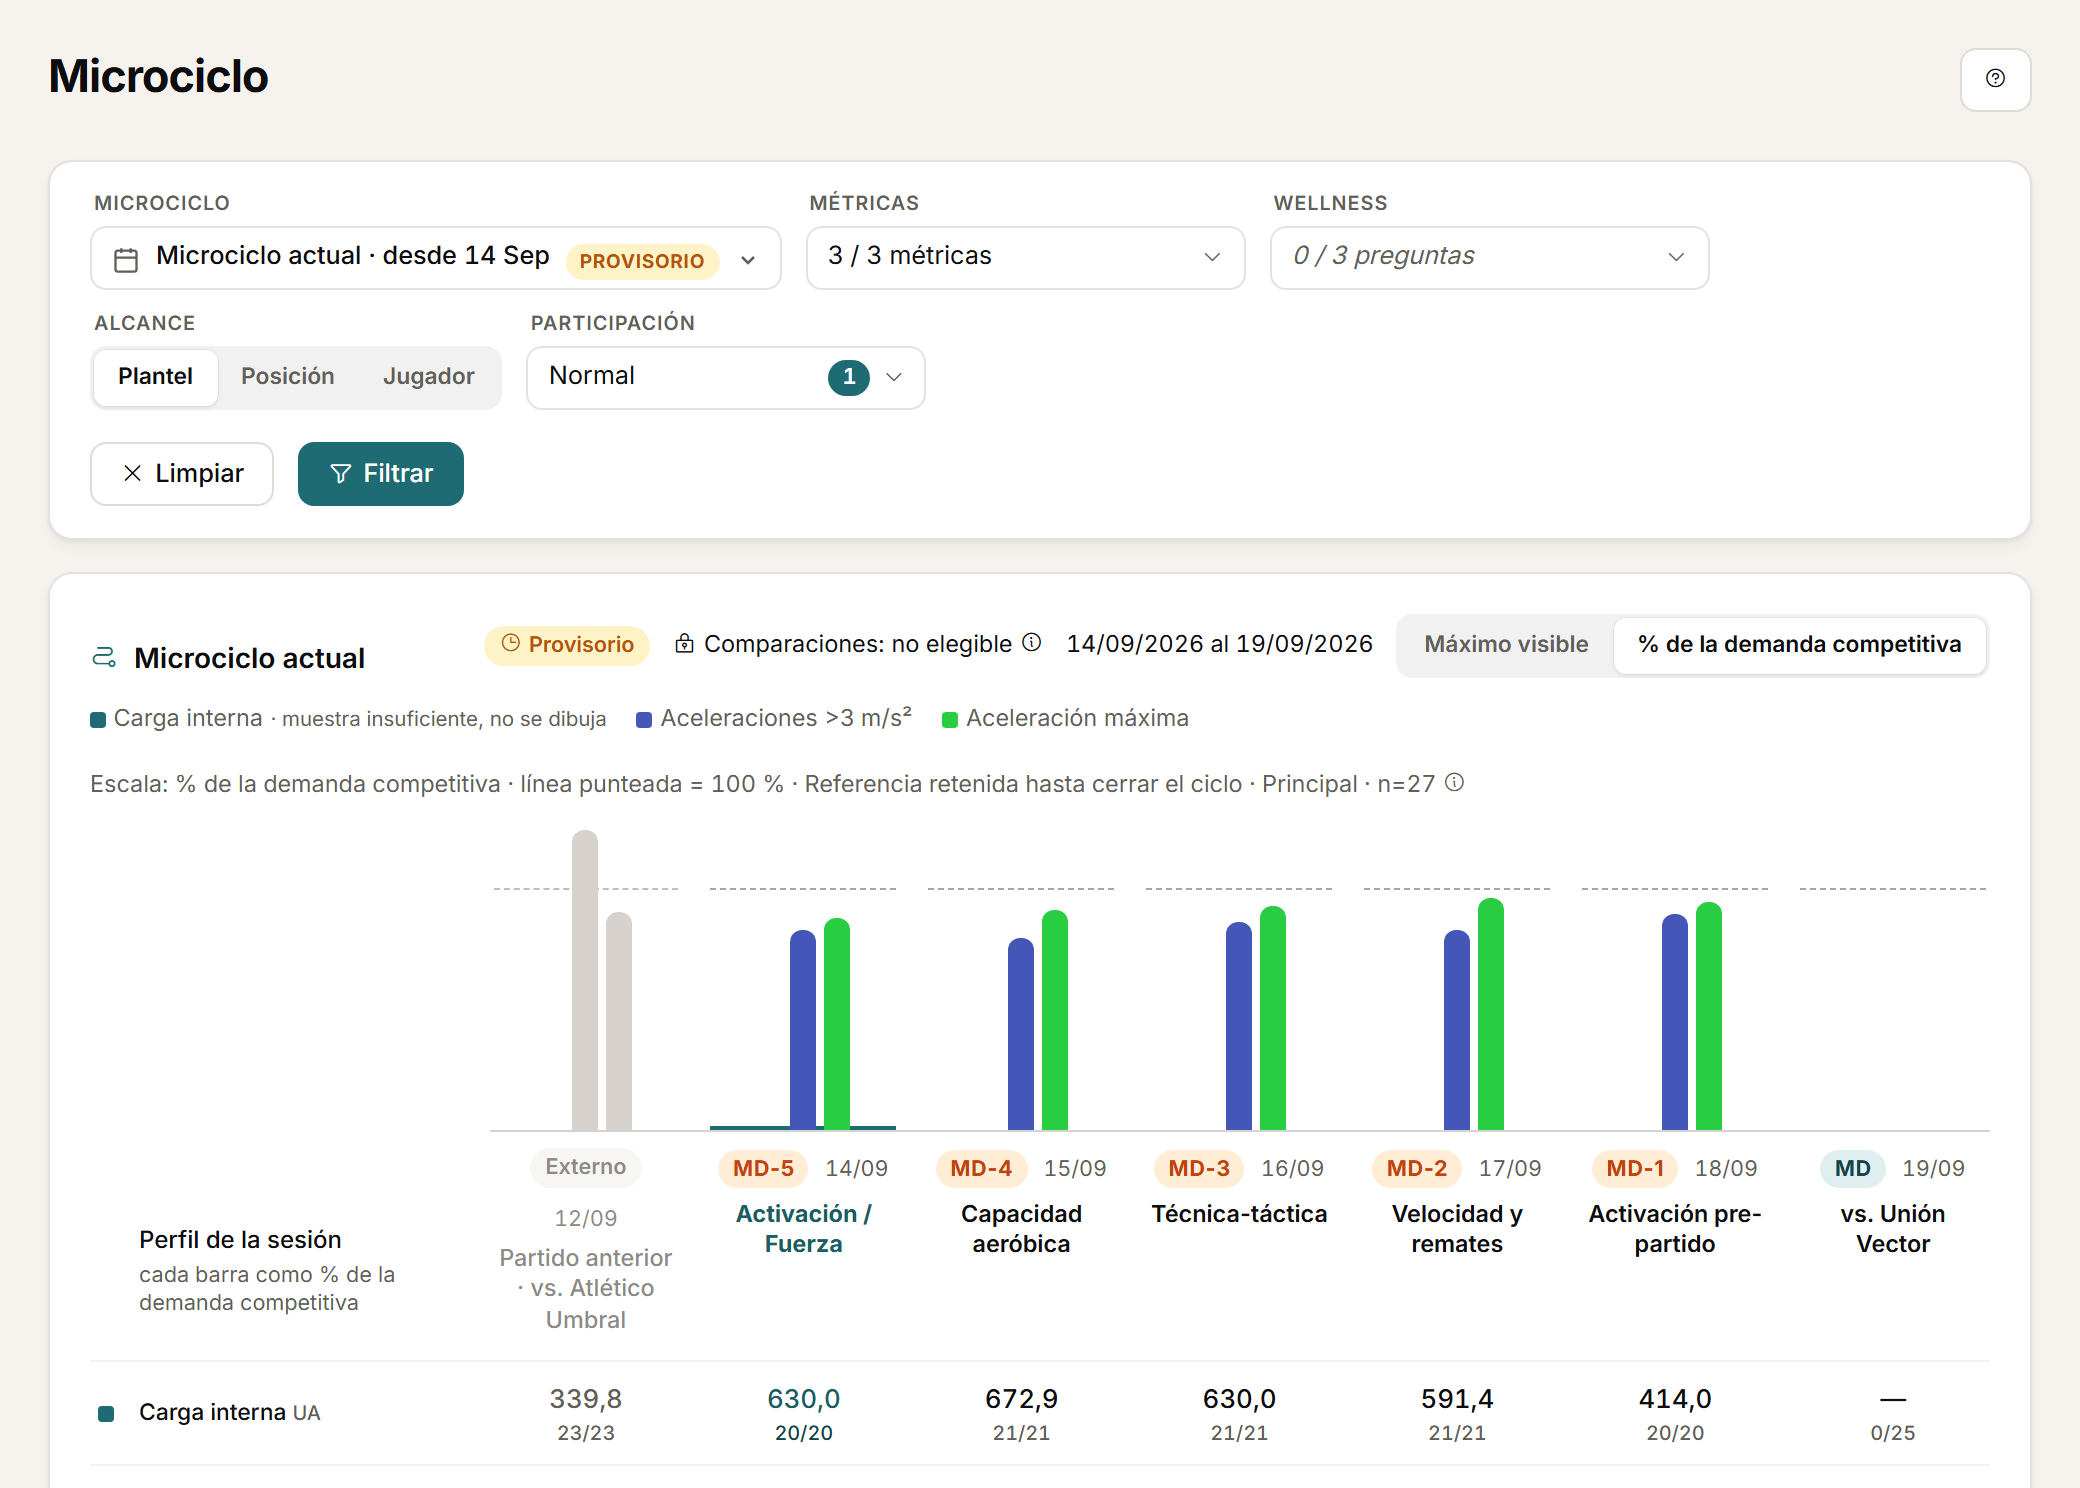
Task: Select the MD-2 day badge
Action: point(1417,1168)
